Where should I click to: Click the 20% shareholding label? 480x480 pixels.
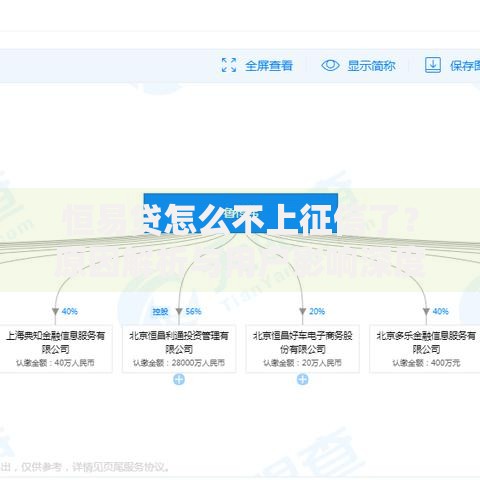pos(317,311)
